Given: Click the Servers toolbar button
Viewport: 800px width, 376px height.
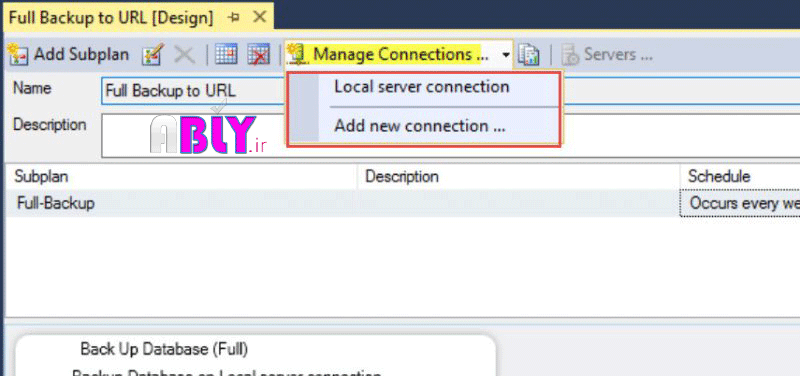Looking at the screenshot, I should pyautogui.click(x=607, y=55).
